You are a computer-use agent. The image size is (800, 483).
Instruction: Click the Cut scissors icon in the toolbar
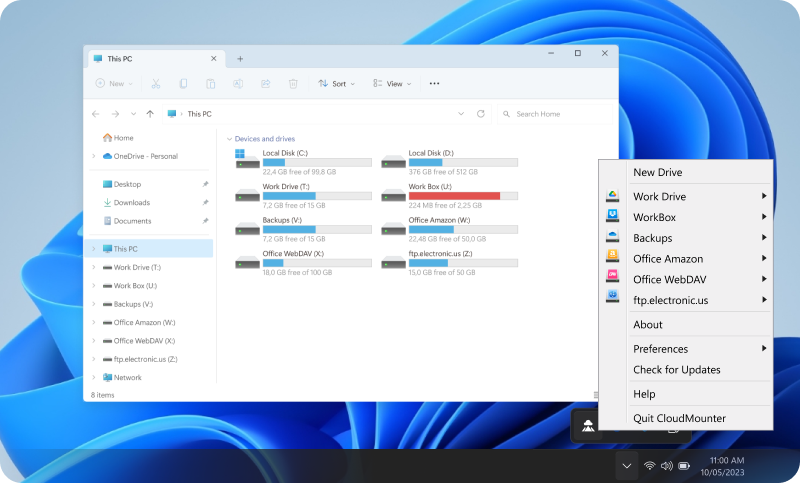[x=156, y=84]
